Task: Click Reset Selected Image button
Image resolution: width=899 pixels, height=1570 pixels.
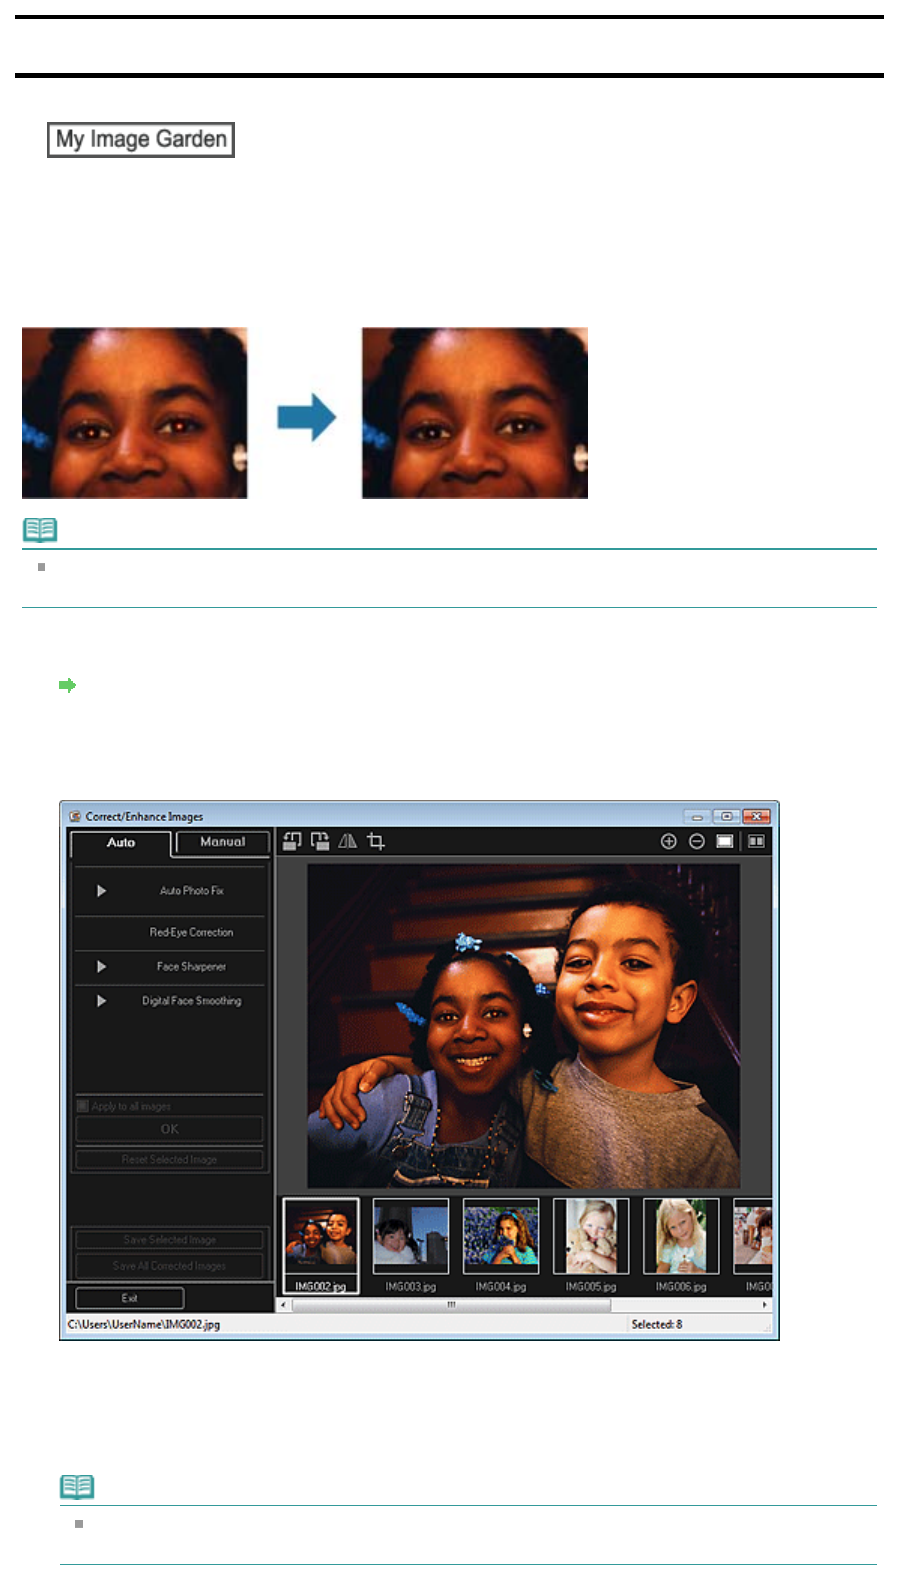Action: coord(170,1159)
